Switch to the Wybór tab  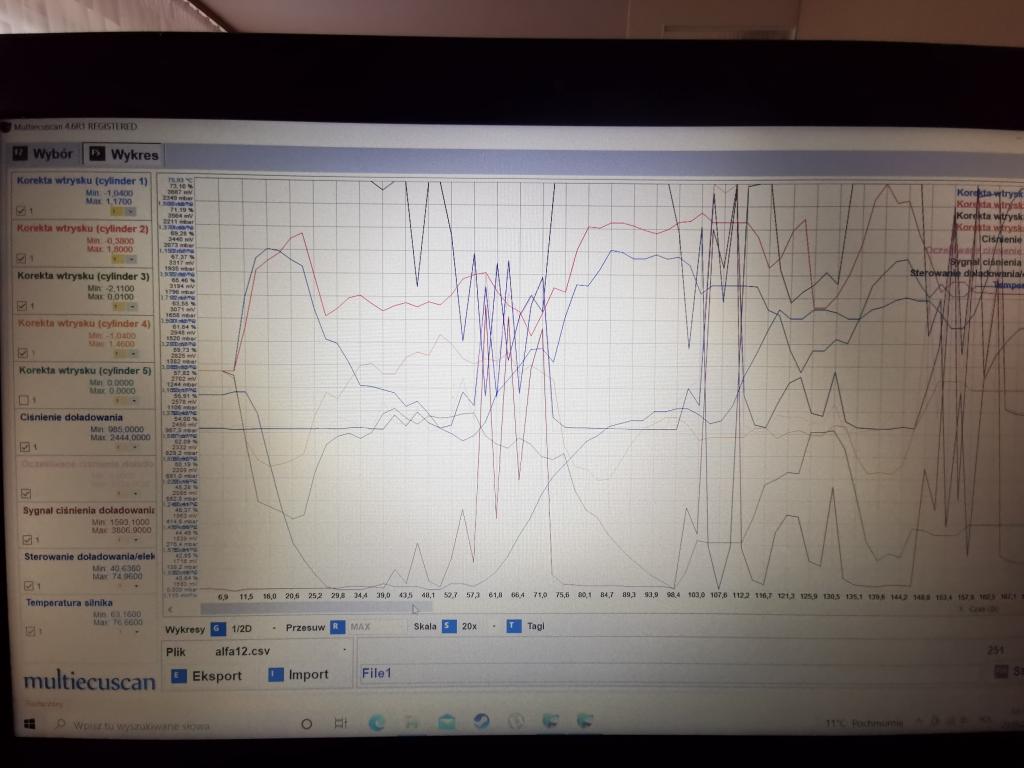click(44, 154)
